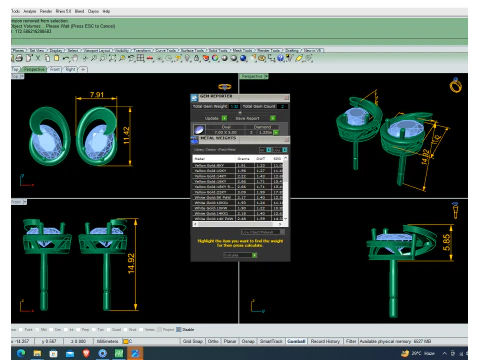The width and height of the screenshot is (480, 360).
Task: Click the blue Render sphere icon
Action: pos(243,58)
